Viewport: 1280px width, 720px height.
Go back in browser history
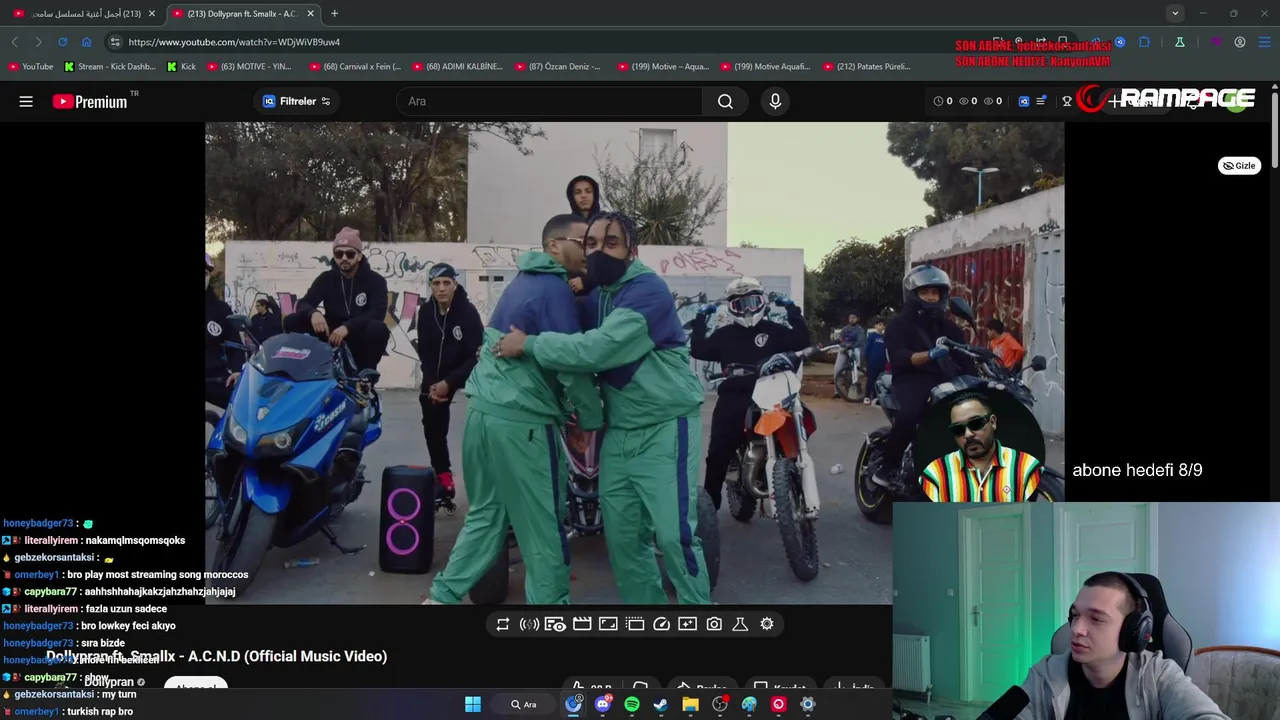pyautogui.click(x=14, y=42)
